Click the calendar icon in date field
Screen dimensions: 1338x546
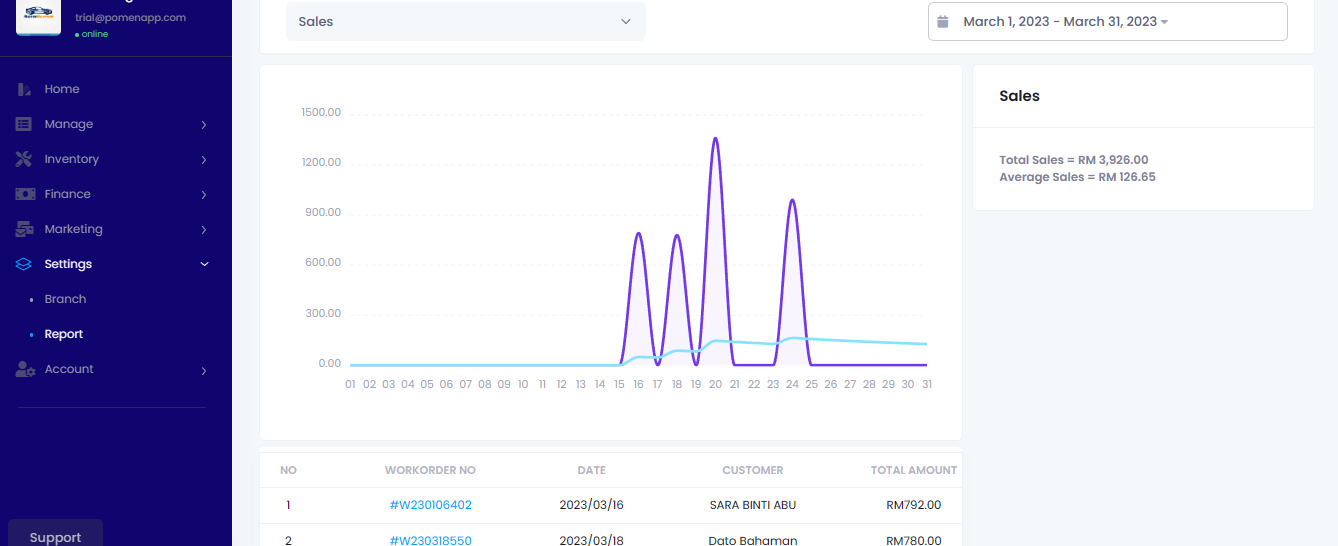click(942, 21)
